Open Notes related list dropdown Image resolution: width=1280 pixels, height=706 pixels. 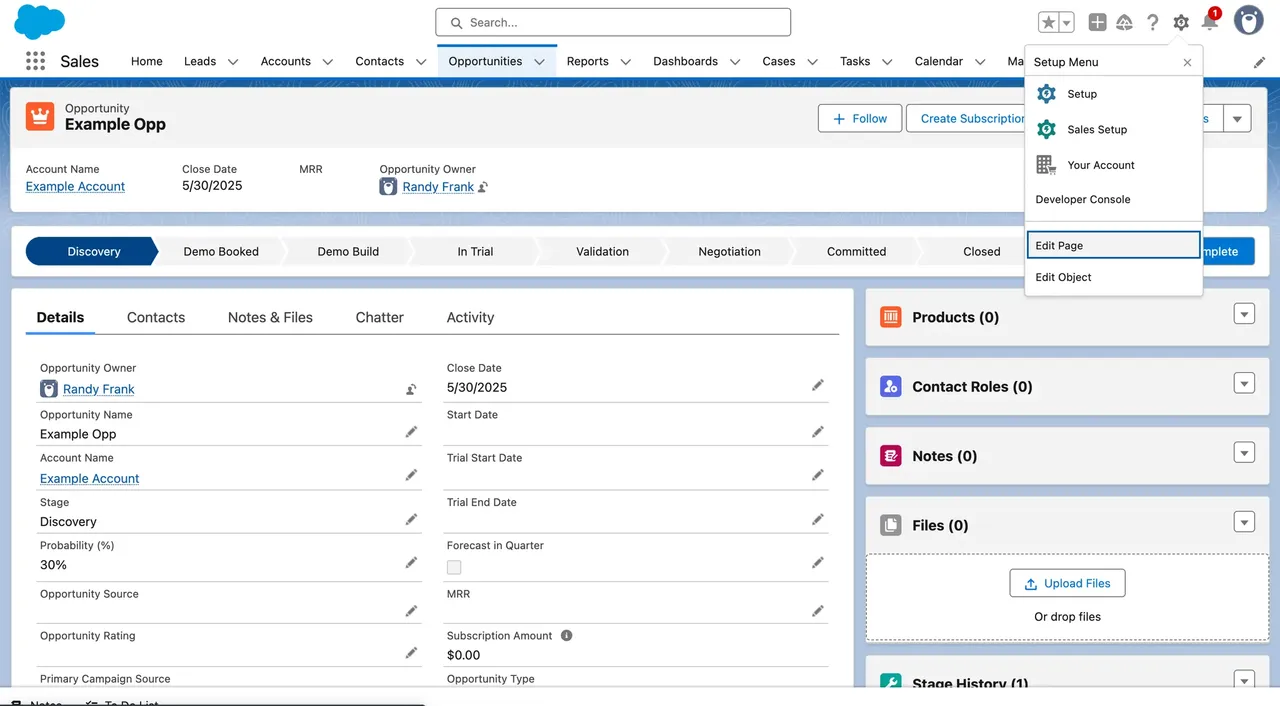[1244, 452]
